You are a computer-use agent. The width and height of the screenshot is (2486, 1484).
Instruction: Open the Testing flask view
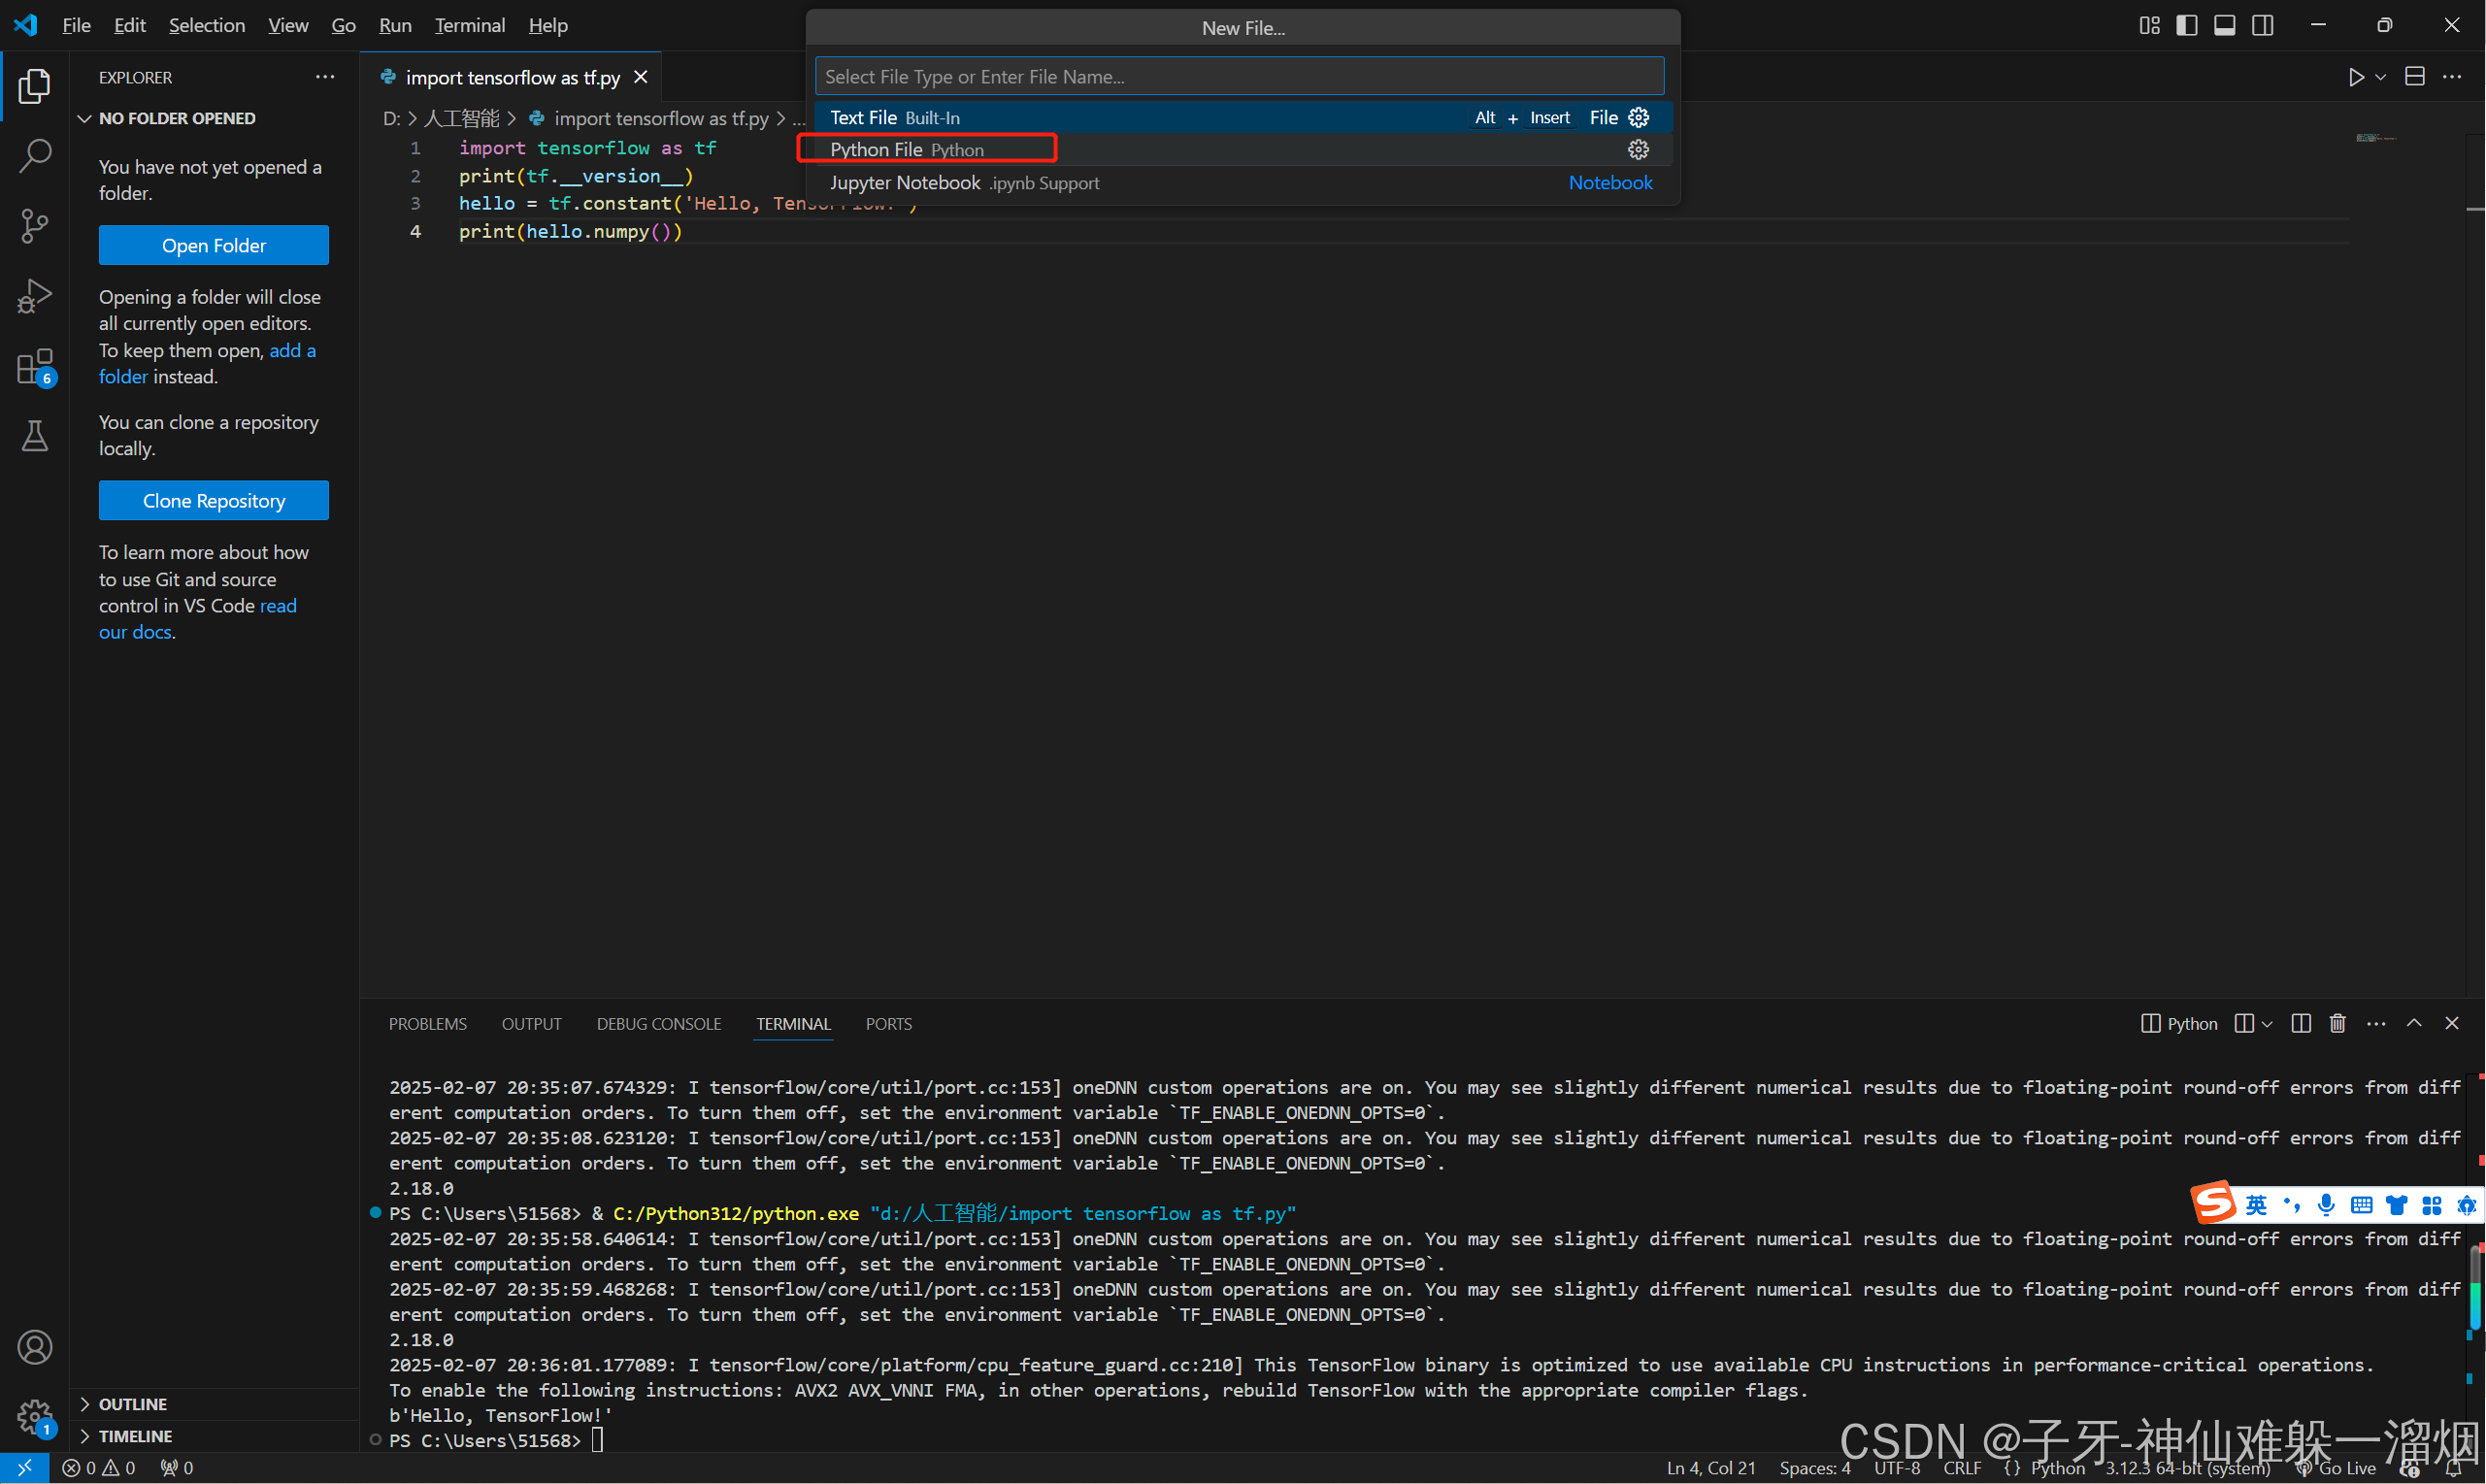click(35, 436)
